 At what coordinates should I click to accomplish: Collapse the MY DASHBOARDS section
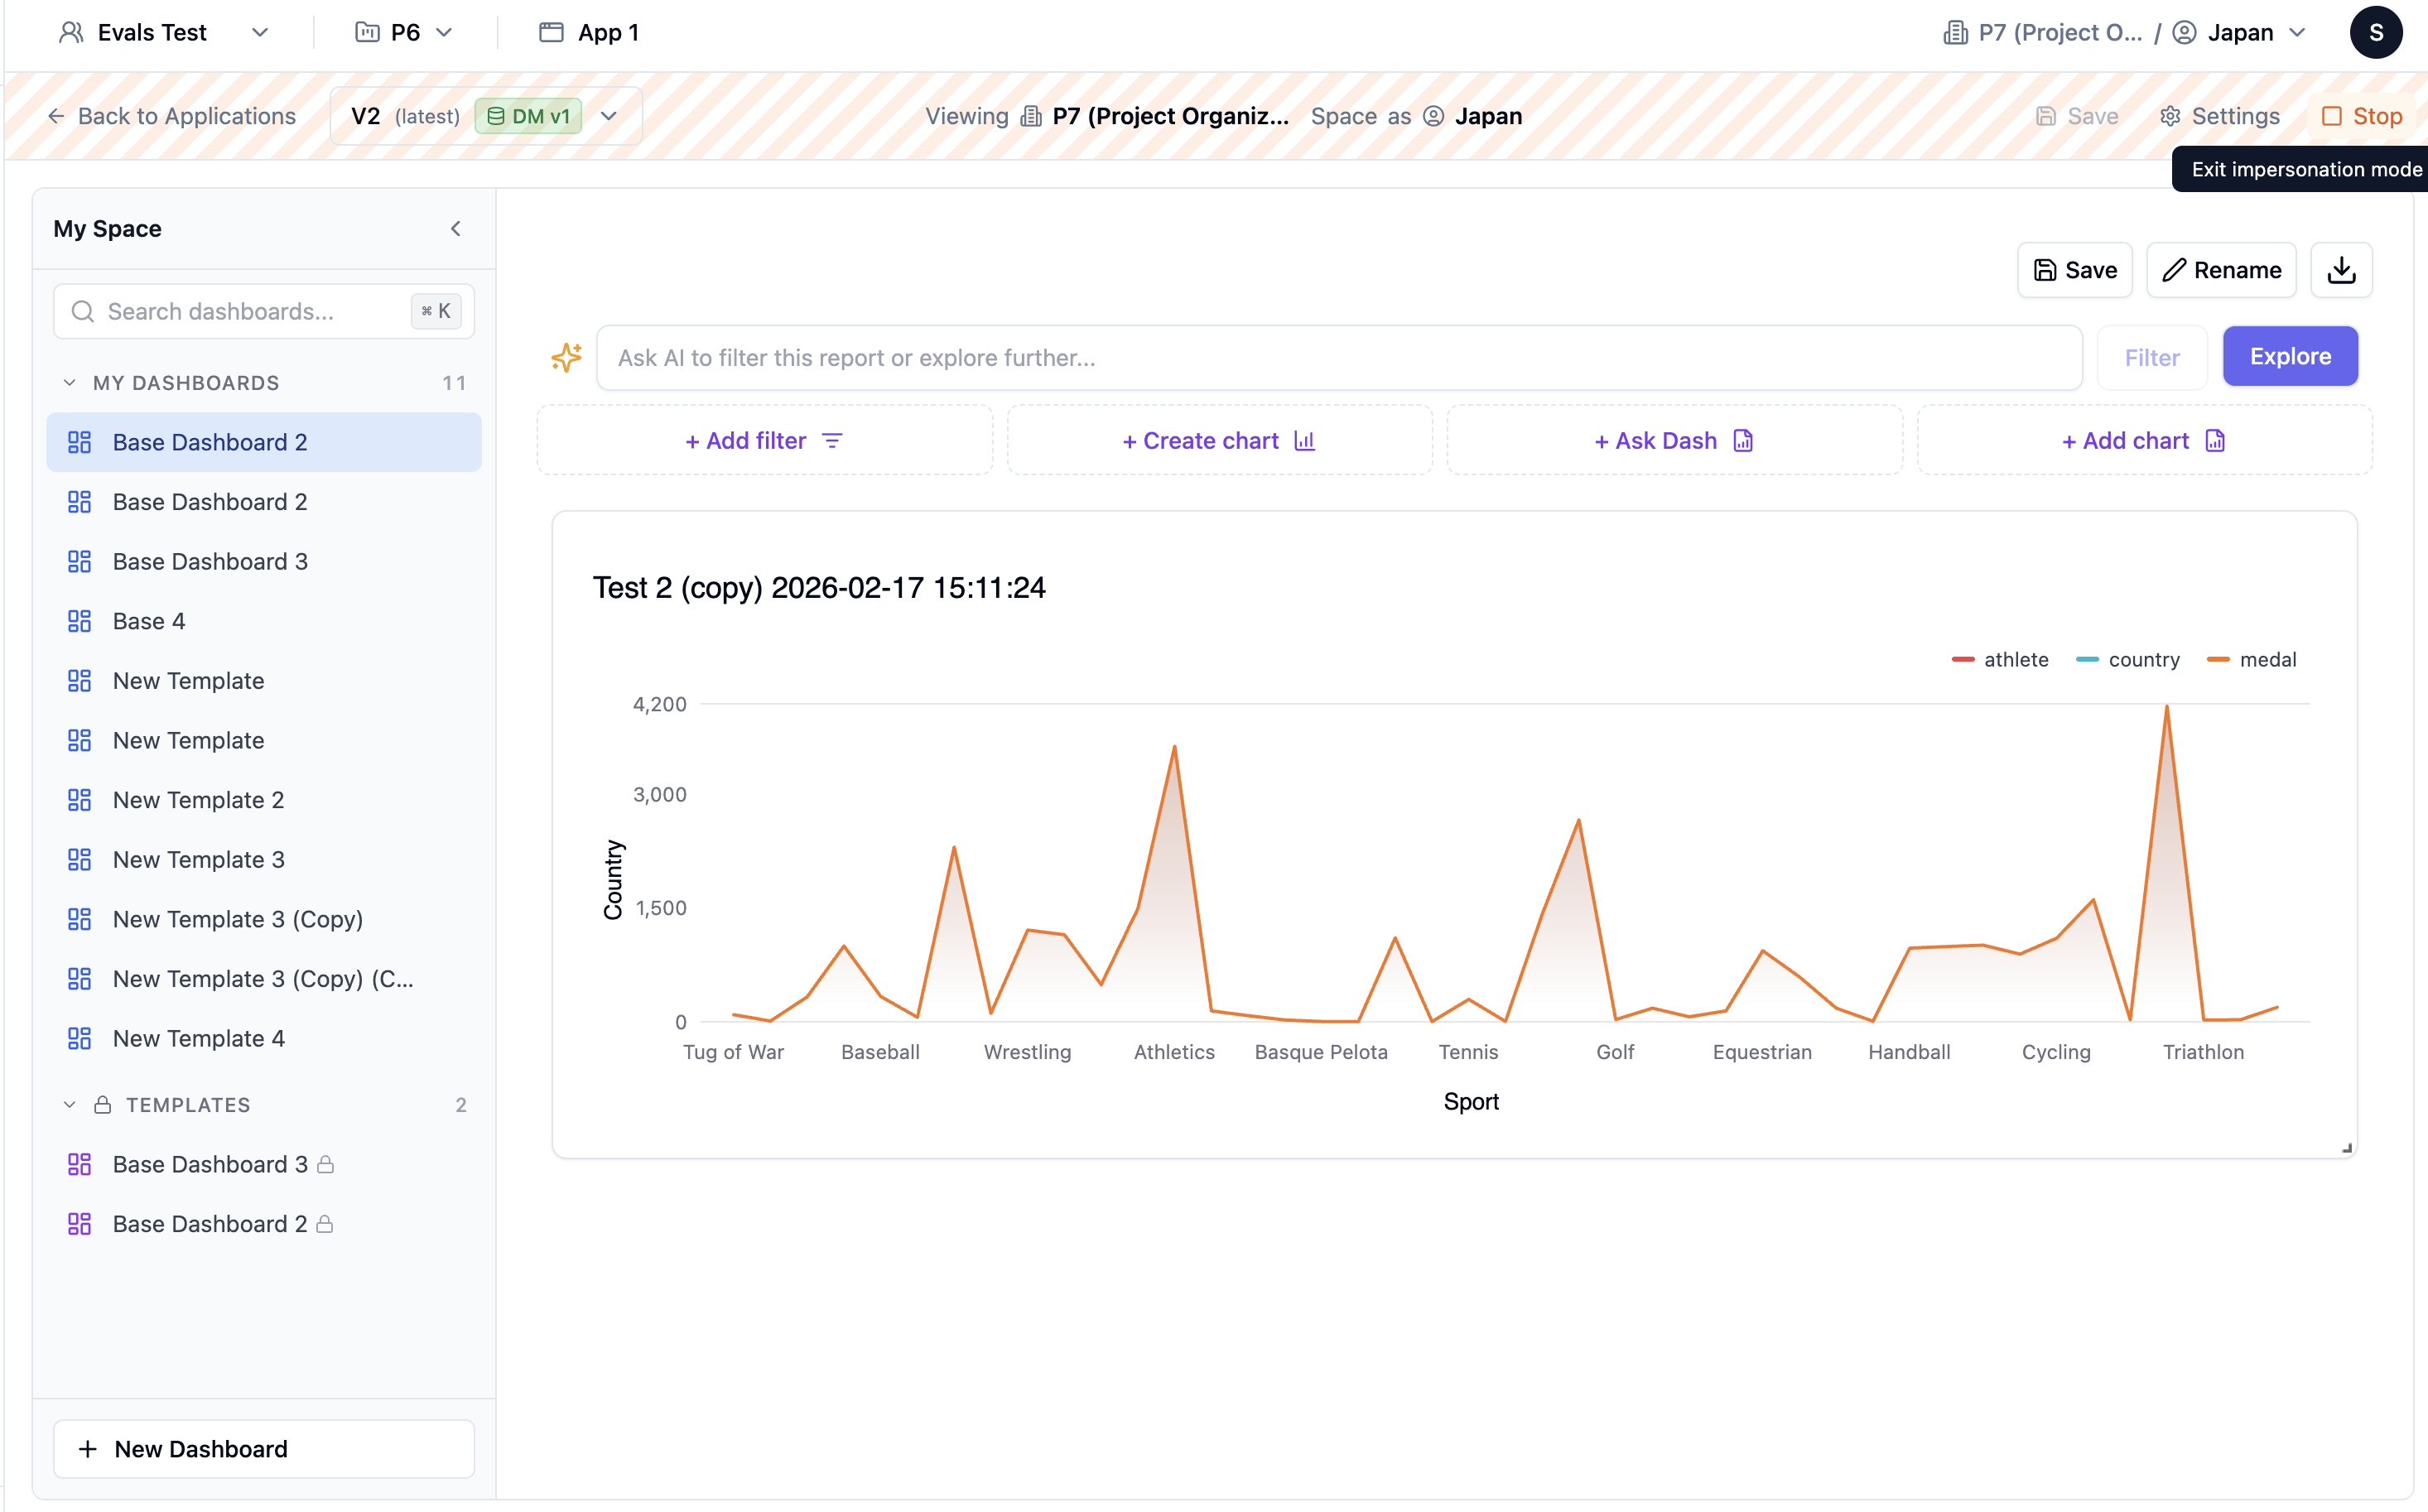[70, 383]
